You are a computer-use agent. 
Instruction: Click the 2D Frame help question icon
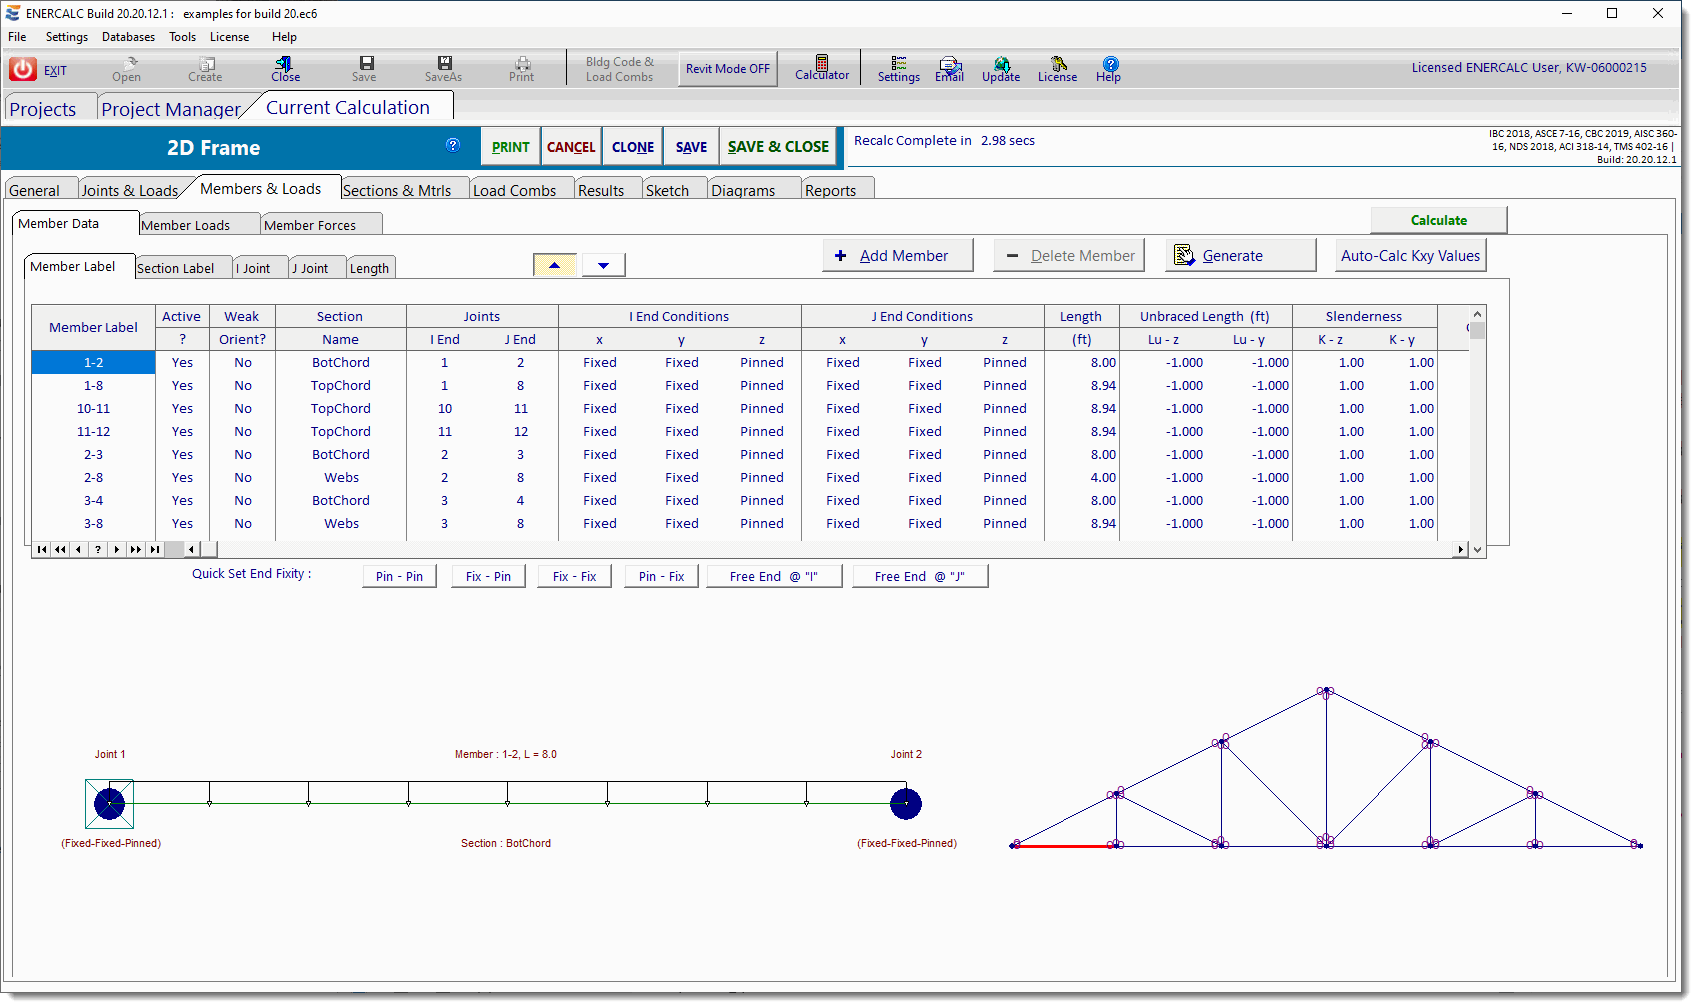point(453,145)
